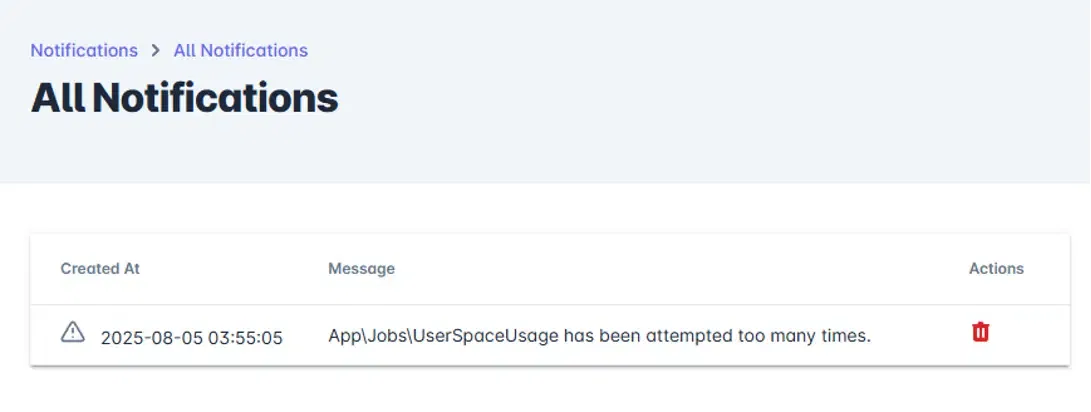Click the time 03:55:05 in the timestamp
This screenshot has height=412, width=1091.
click(x=245, y=337)
